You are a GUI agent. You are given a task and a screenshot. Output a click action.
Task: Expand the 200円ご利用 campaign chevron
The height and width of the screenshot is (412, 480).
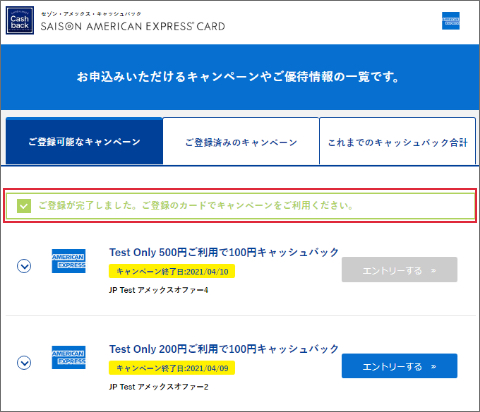click(x=24, y=362)
